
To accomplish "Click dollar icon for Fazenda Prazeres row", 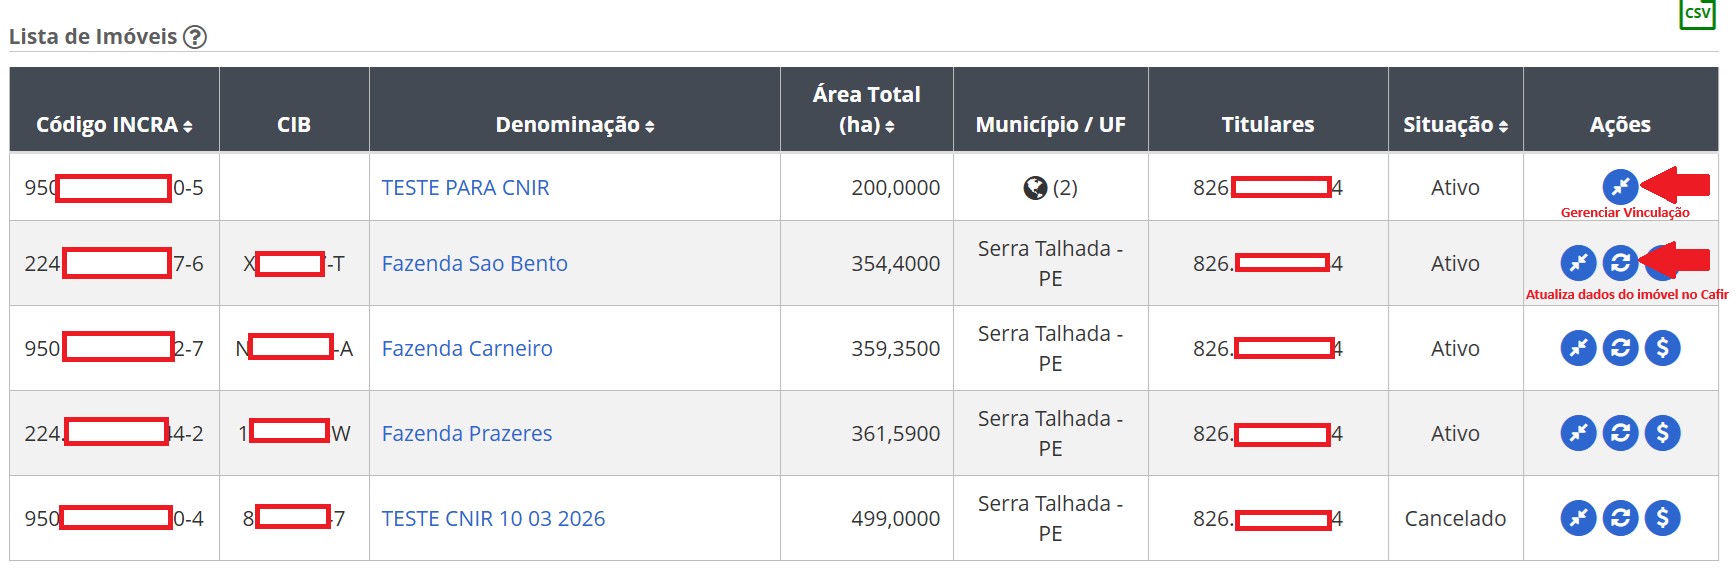I will [x=1662, y=433].
